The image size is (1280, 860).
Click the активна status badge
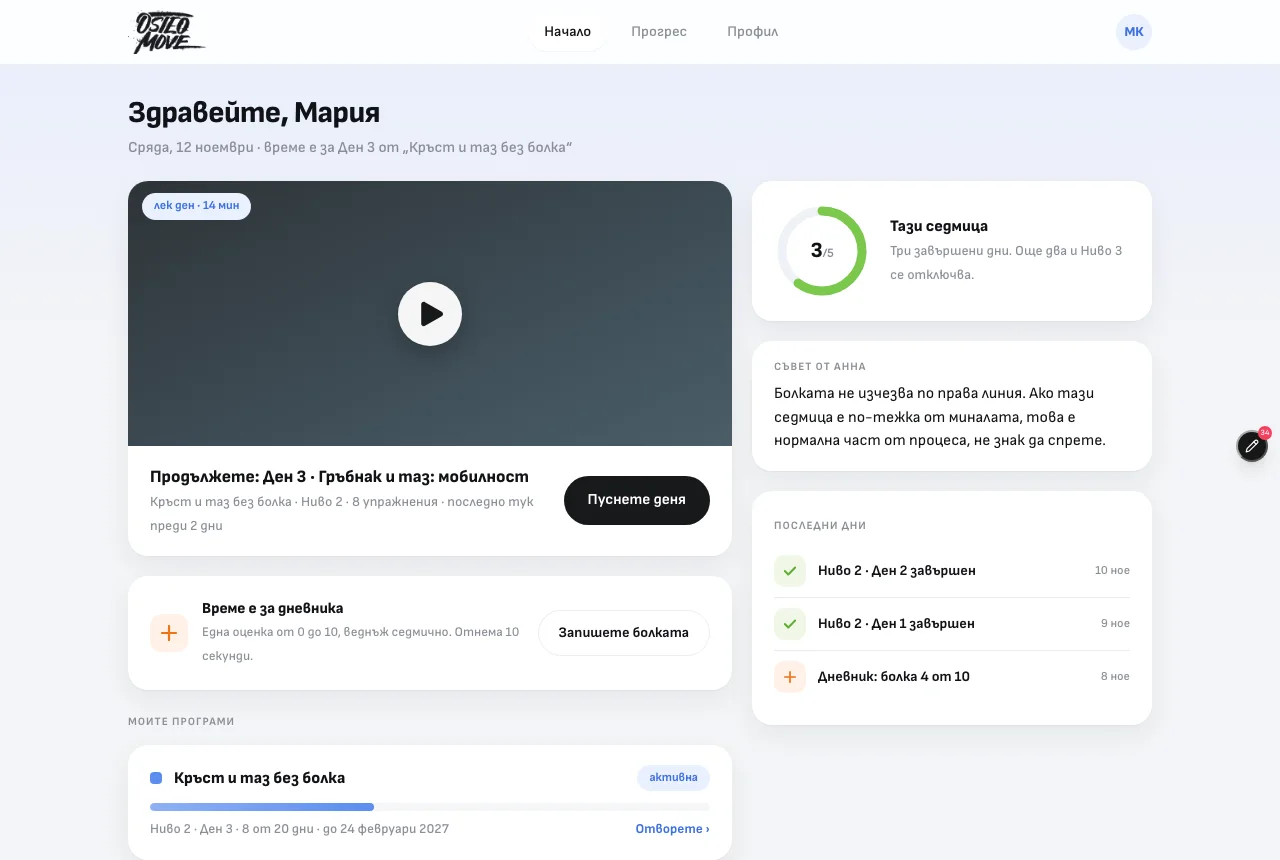673,778
